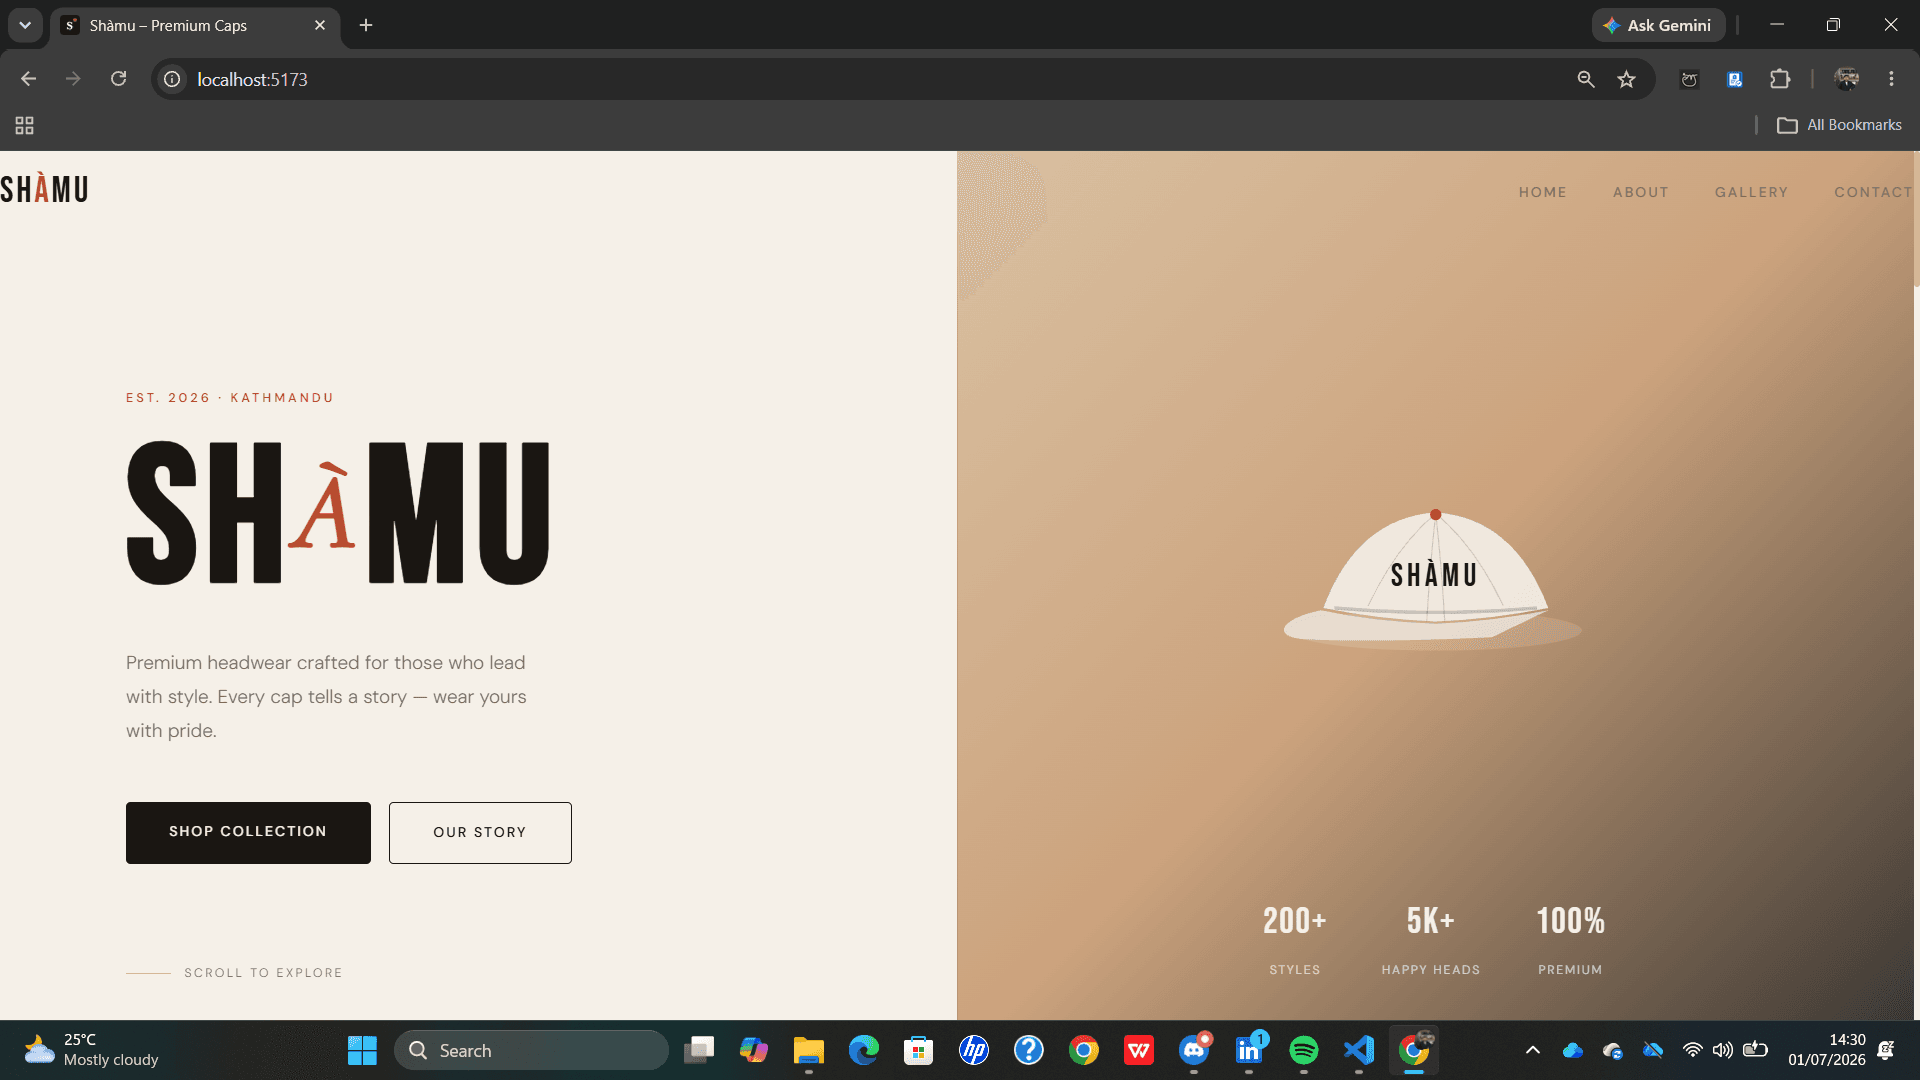
Task: Click the taskbar Search box
Action: [x=531, y=1050]
